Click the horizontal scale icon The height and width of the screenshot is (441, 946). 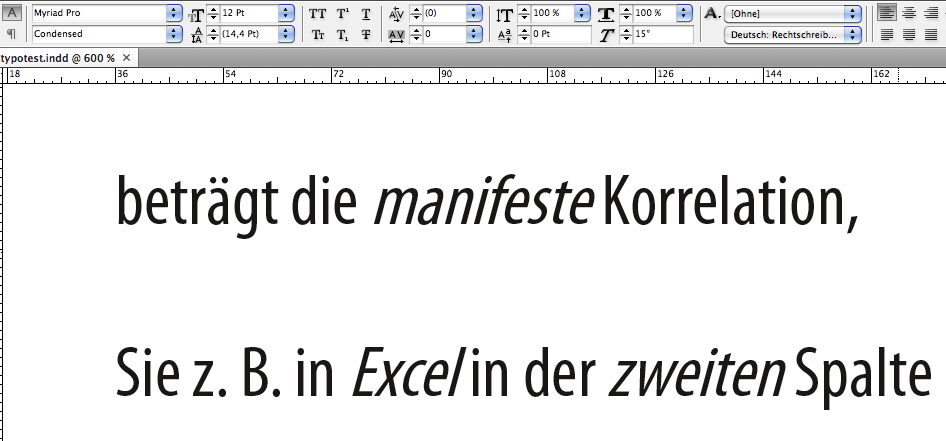coord(606,14)
